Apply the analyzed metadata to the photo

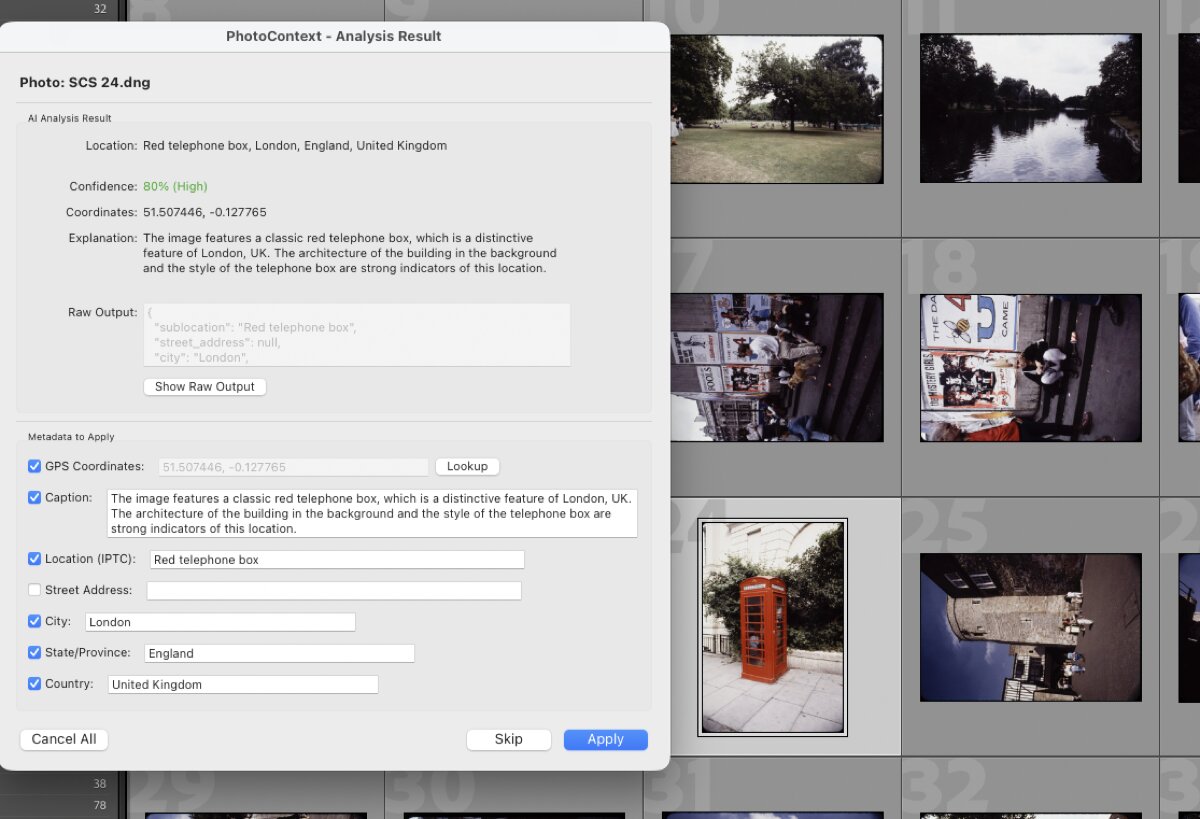[605, 739]
